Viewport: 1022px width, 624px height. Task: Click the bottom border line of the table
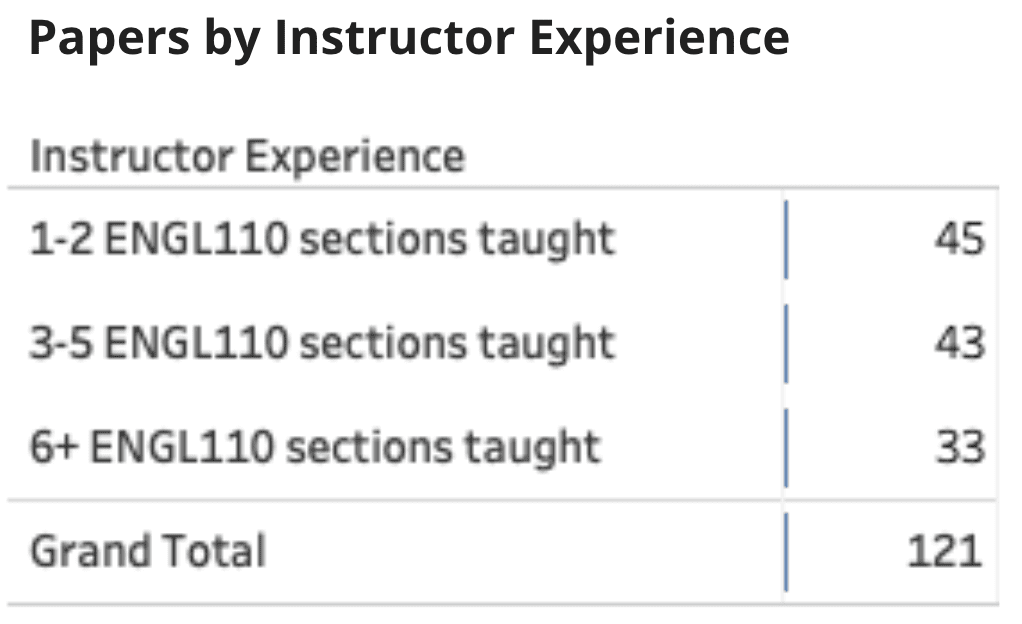pos(503,604)
